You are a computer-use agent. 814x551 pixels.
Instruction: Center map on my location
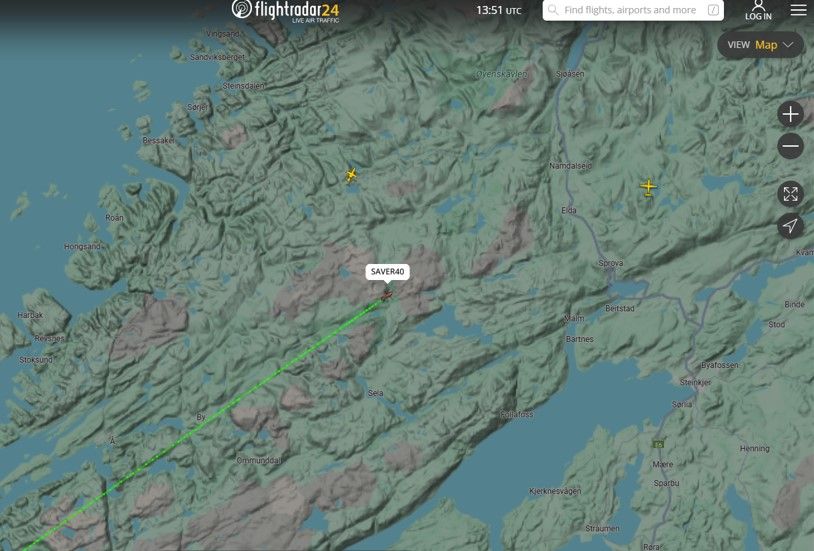pyautogui.click(x=790, y=226)
